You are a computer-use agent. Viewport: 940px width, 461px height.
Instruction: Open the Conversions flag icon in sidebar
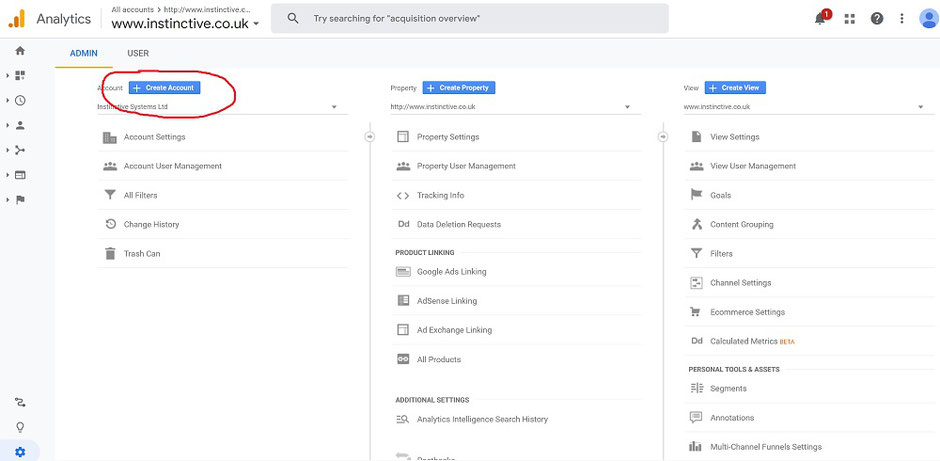[x=20, y=200]
